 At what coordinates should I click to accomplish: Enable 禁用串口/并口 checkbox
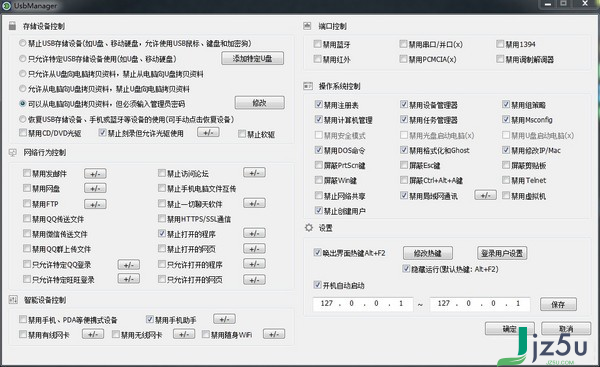403,44
